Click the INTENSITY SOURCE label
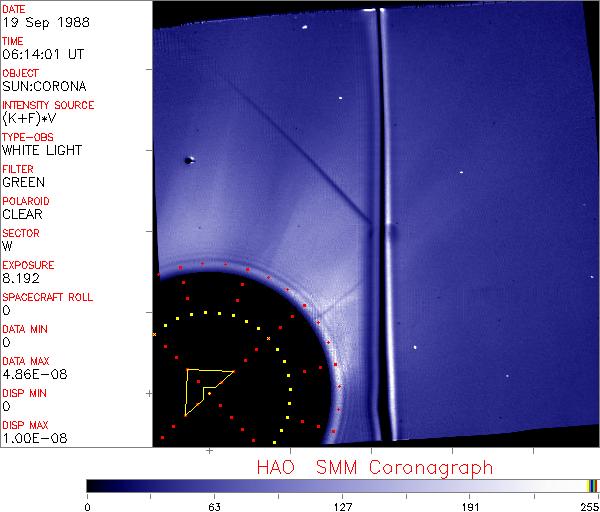This screenshot has width=600, height=512. pos(48,105)
